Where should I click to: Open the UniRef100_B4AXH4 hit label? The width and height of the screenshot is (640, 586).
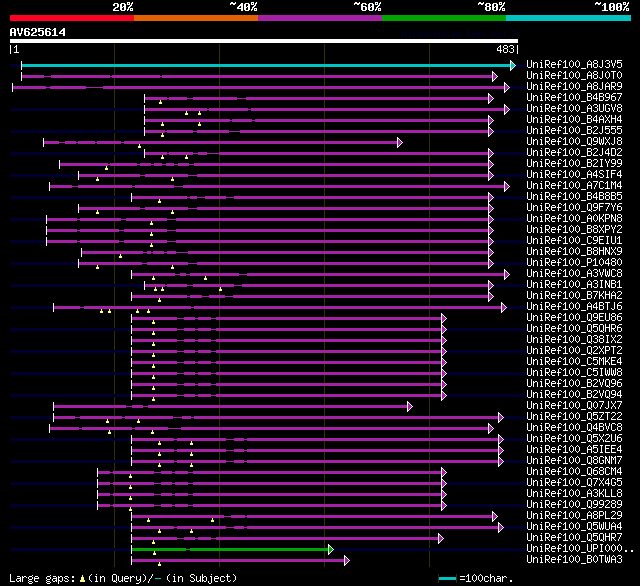(x=574, y=120)
